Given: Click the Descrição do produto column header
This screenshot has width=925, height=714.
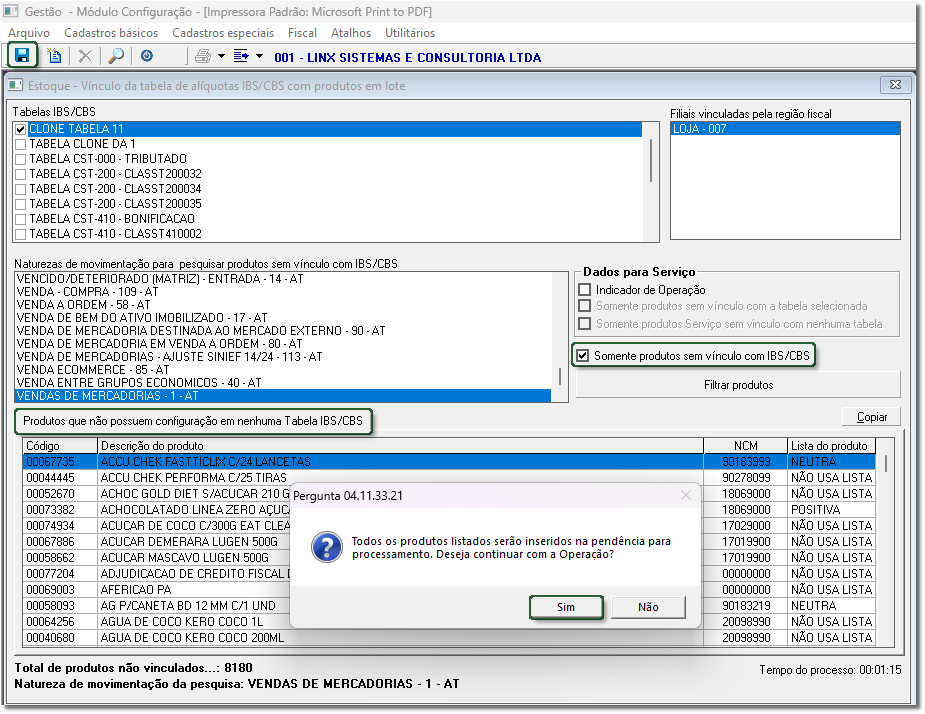Looking at the screenshot, I should click(x=400, y=446).
